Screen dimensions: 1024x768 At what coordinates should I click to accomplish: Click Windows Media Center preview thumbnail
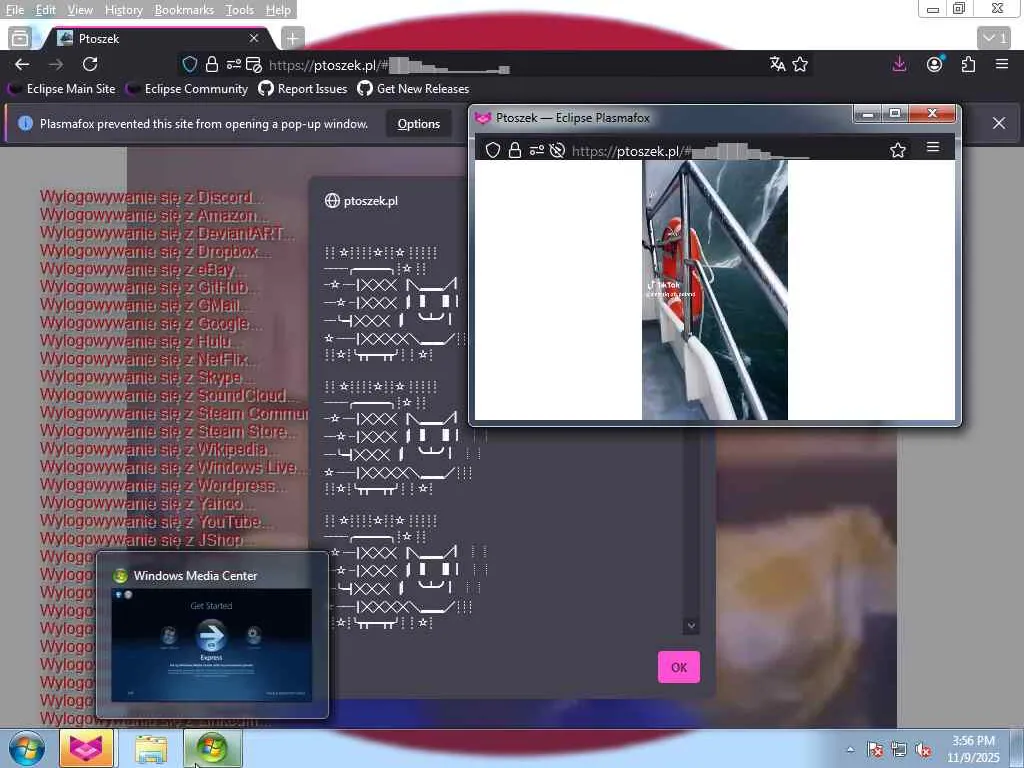212,645
